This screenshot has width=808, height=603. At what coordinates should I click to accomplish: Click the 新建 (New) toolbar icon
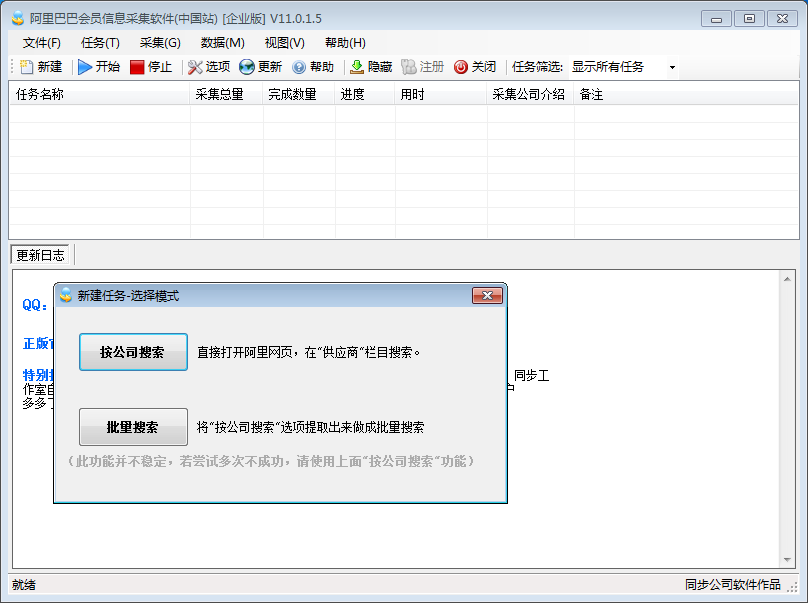coord(26,67)
